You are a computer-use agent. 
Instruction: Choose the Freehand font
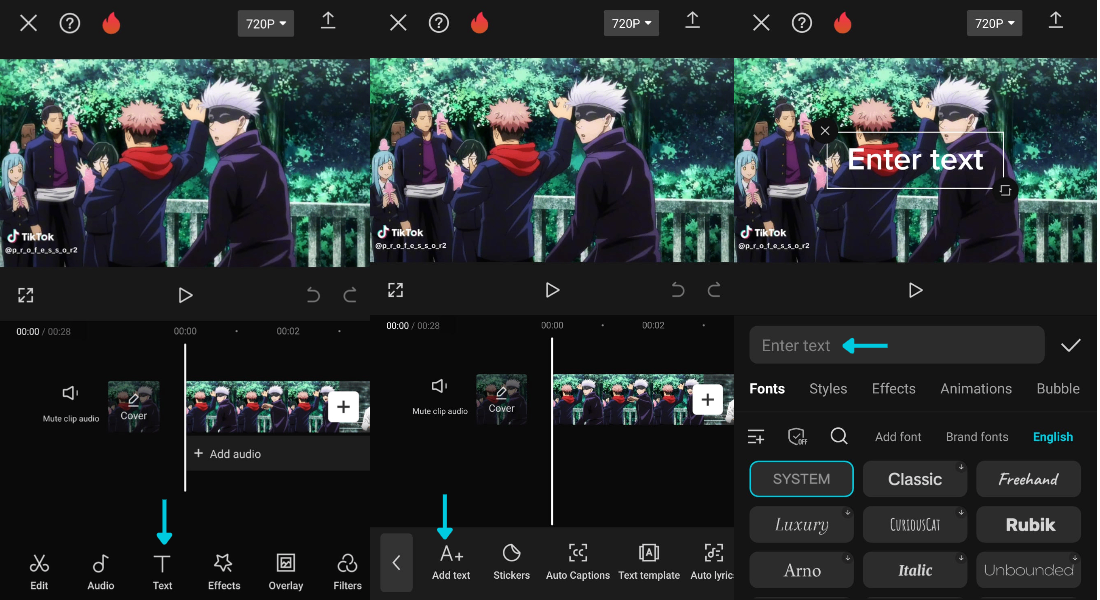[1028, 479]
